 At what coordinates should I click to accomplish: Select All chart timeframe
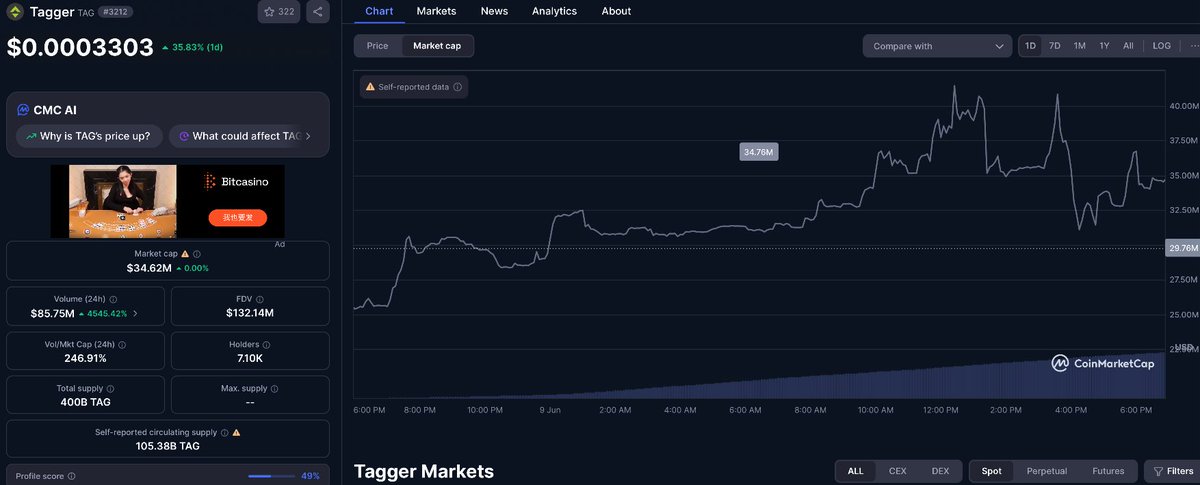point(1128,46)
